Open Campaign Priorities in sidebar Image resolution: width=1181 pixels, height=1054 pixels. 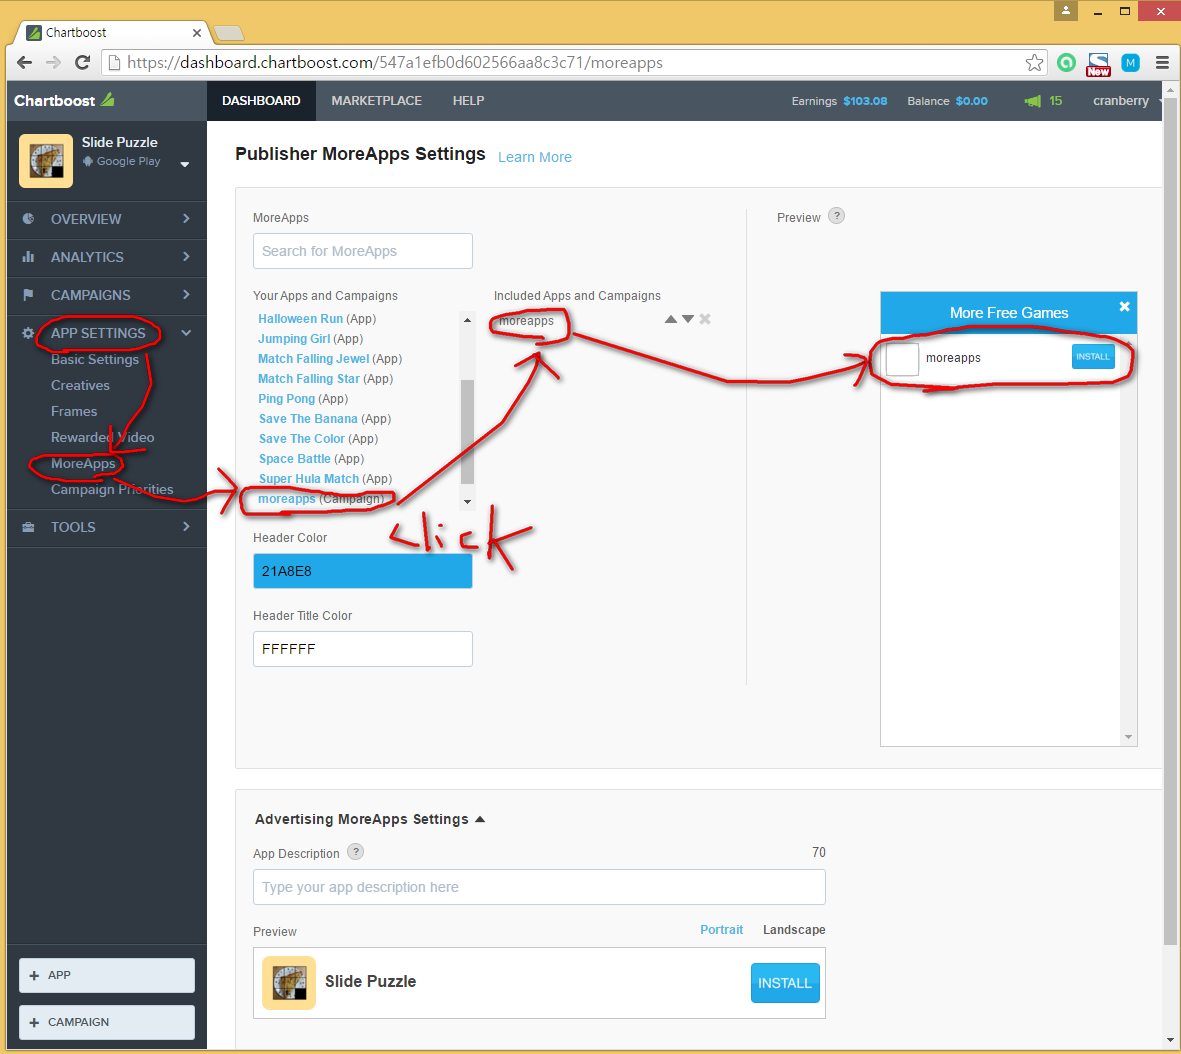pyautogui.click(x=112, y=490)
